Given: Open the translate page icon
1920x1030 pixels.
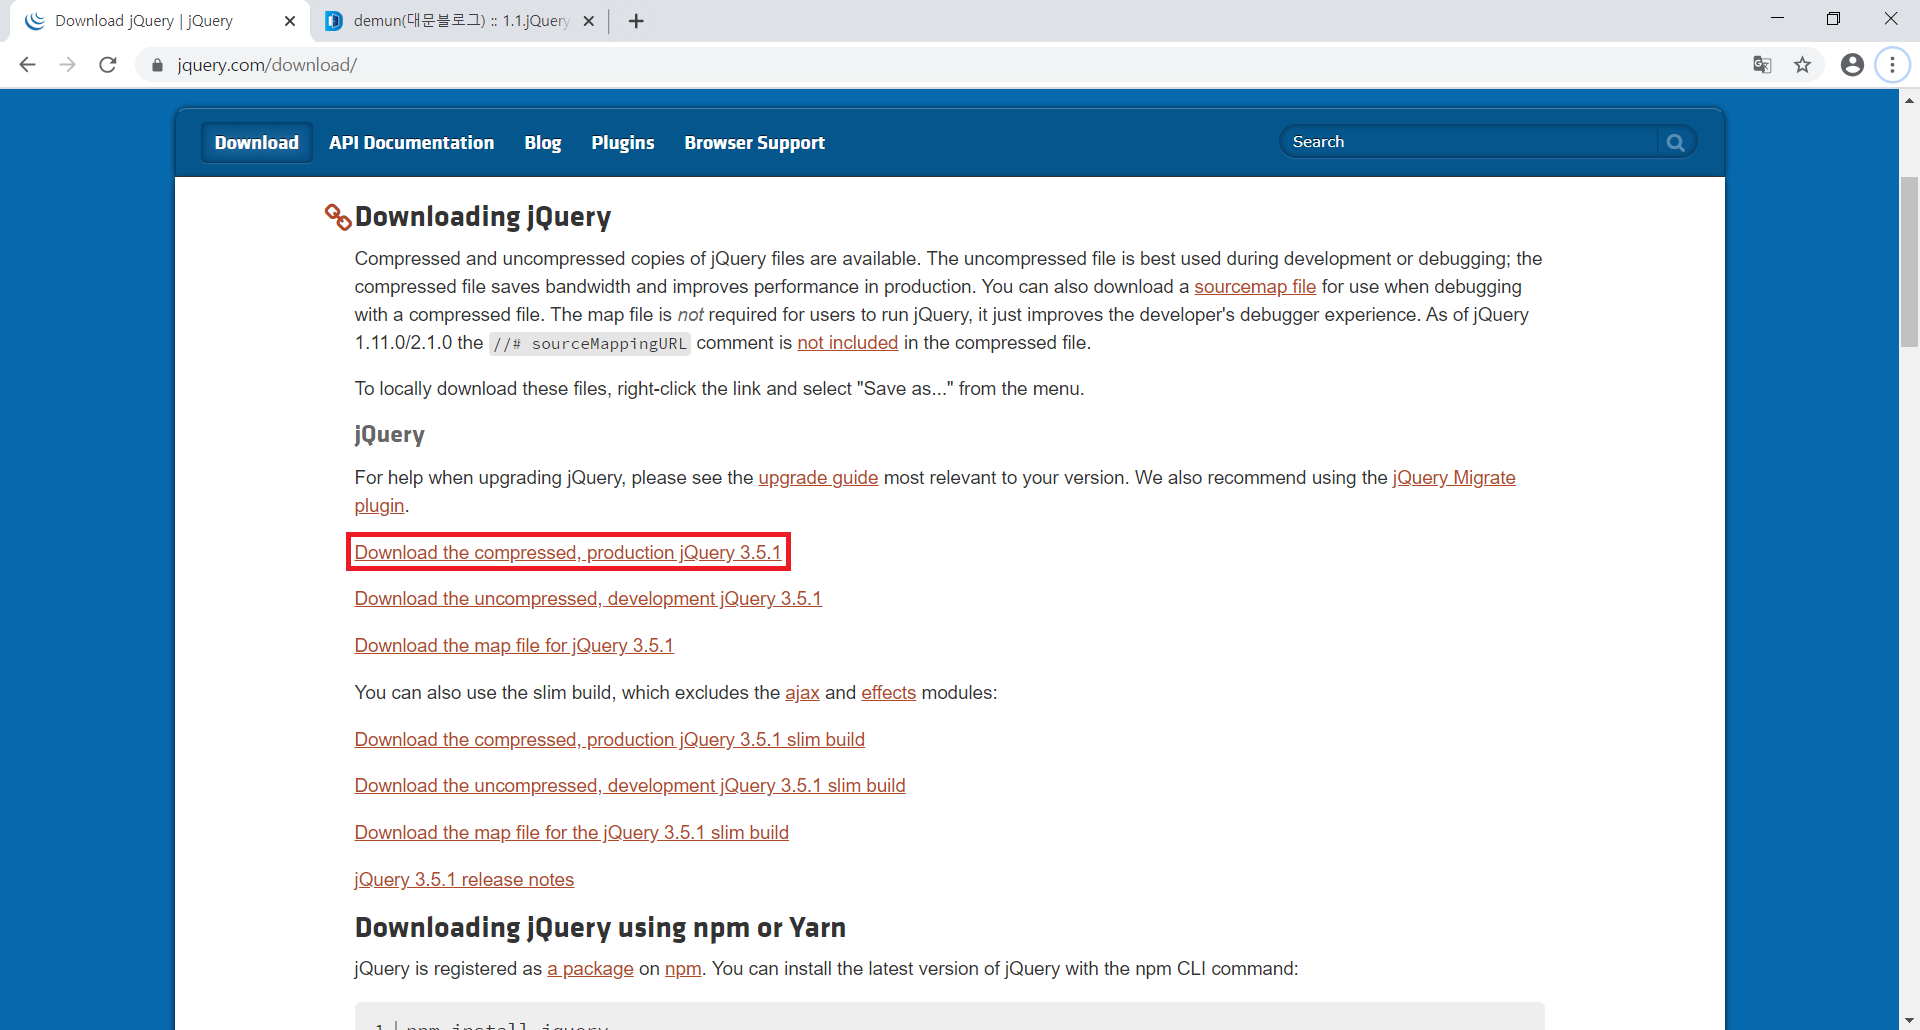Looking at the screenshot, I should point(1762,65).
